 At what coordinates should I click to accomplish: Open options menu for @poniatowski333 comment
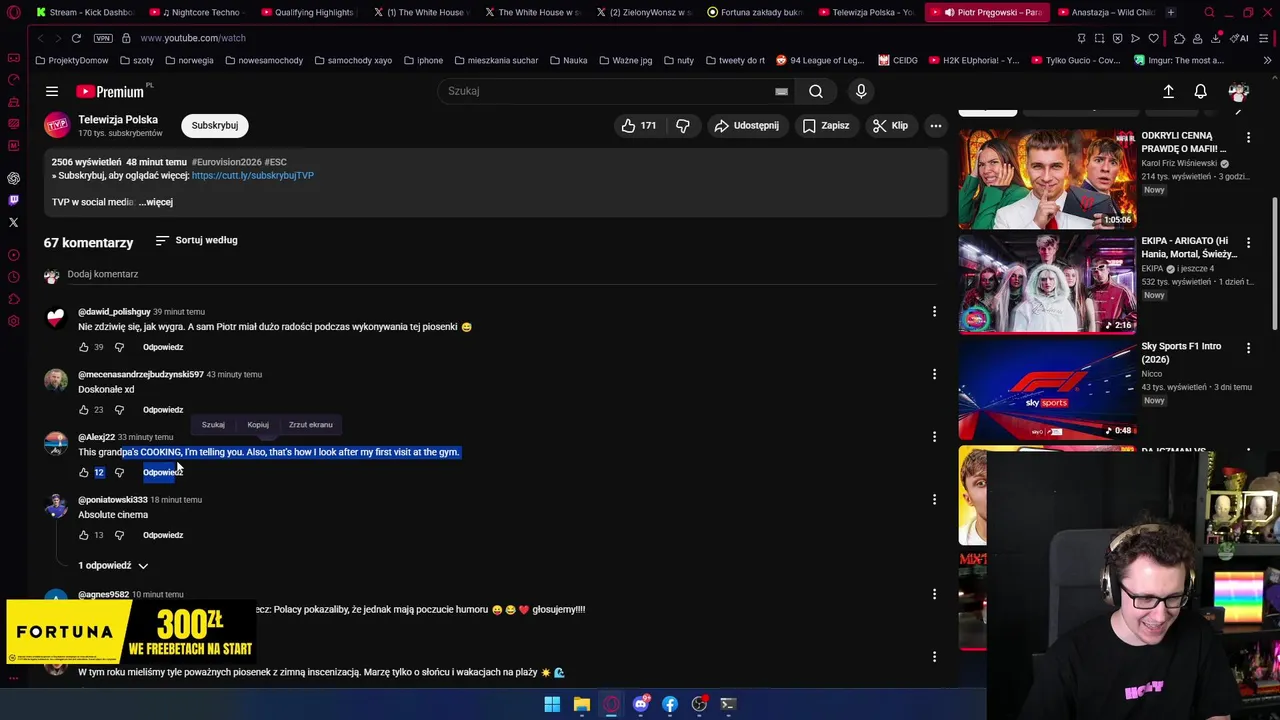click(x=934, y=499)
